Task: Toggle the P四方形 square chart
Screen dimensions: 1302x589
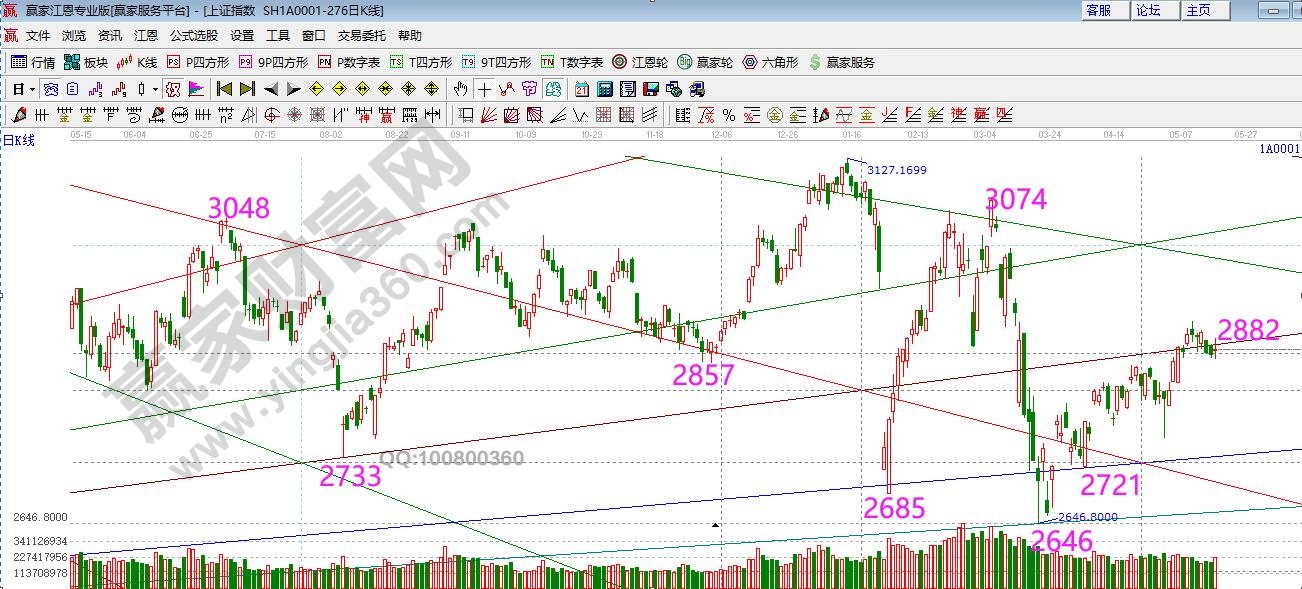Action: click(195, 62)
